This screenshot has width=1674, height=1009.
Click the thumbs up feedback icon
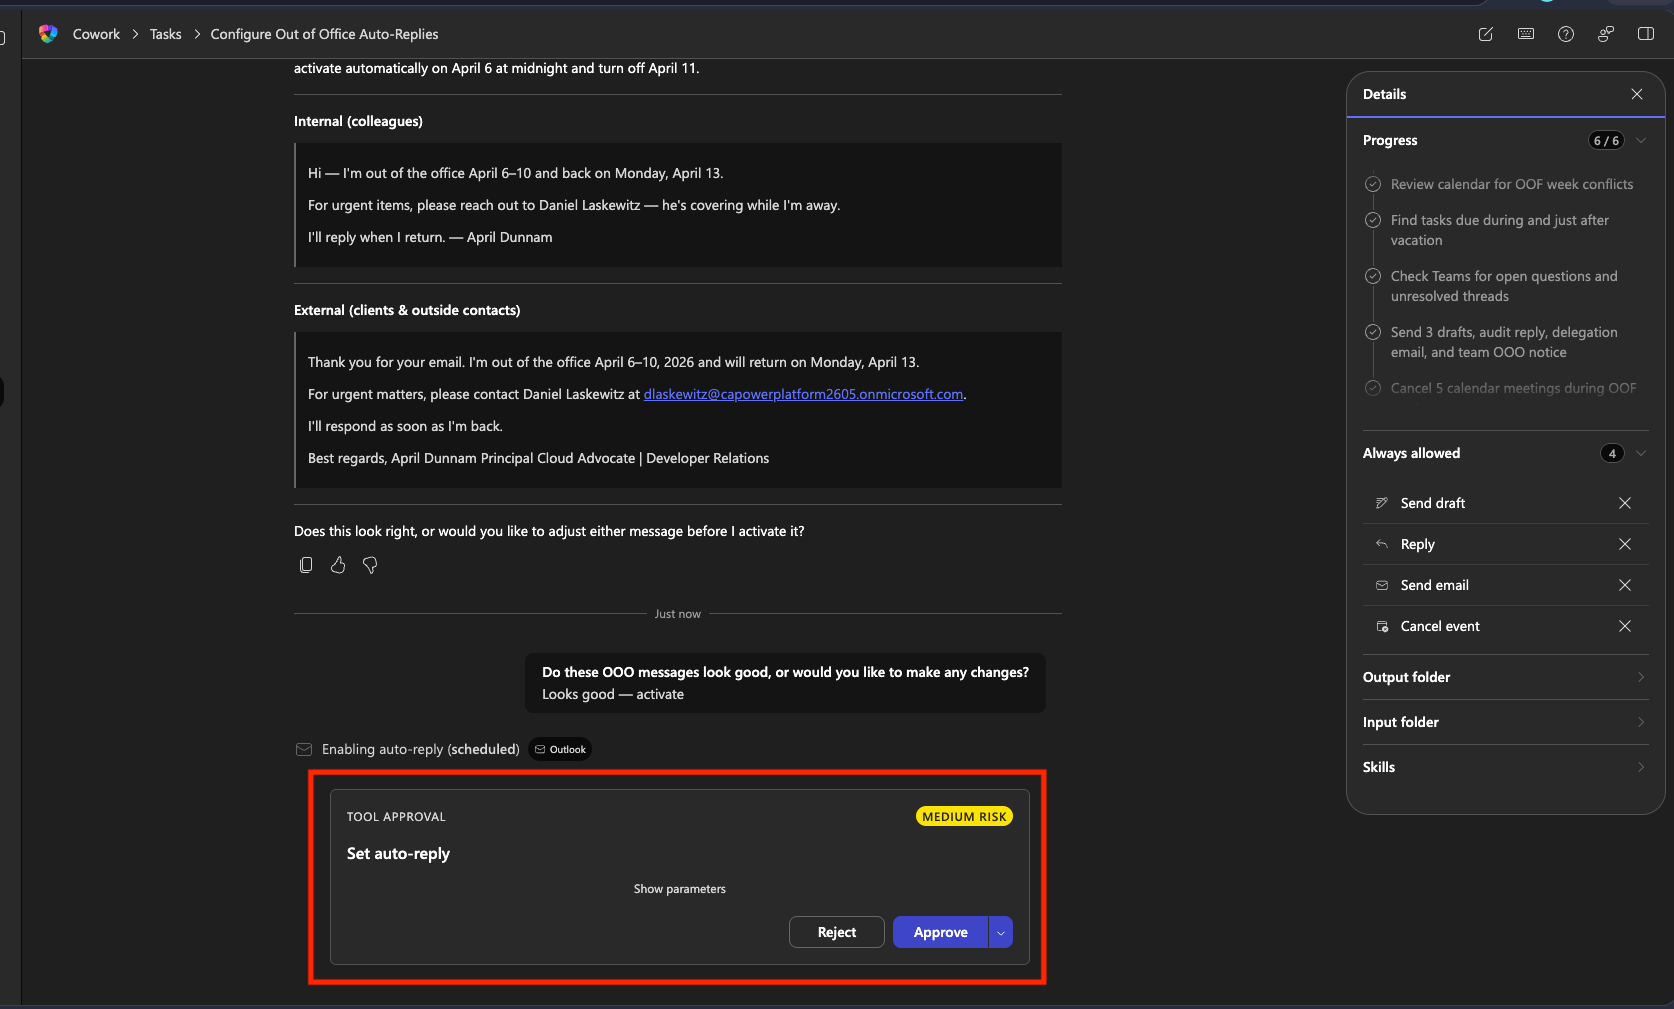[x=338, y=565]
